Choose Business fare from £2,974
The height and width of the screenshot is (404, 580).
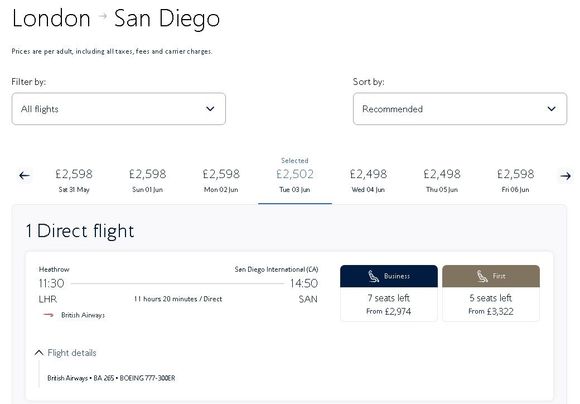coord(389,293)
